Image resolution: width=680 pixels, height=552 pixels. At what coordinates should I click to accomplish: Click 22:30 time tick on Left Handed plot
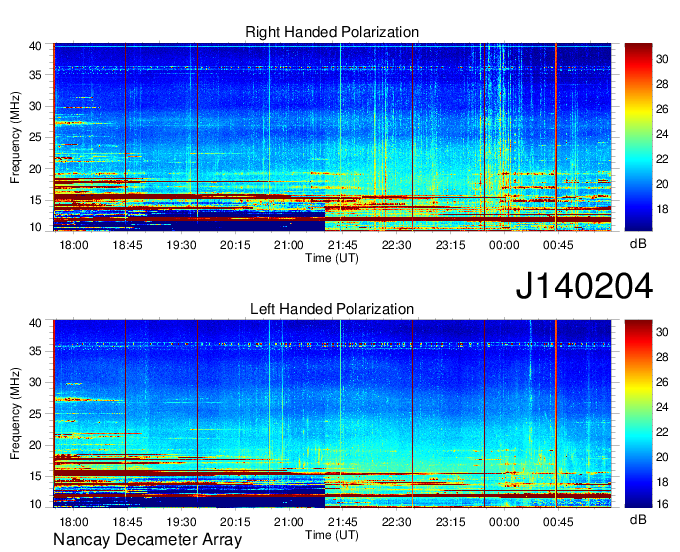[396, 522]
